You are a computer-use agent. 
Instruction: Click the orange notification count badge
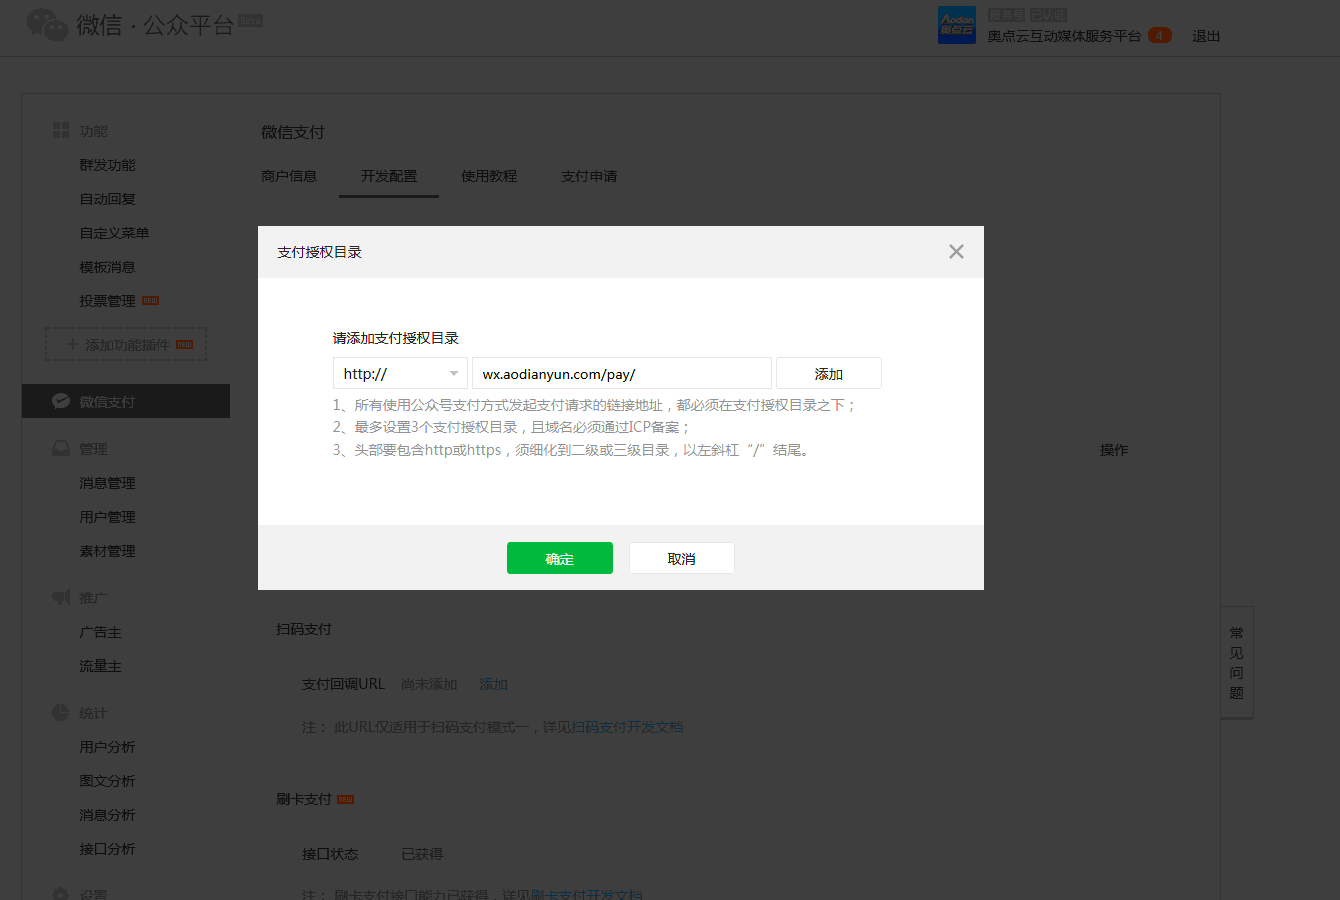(x=1159, y=35)
